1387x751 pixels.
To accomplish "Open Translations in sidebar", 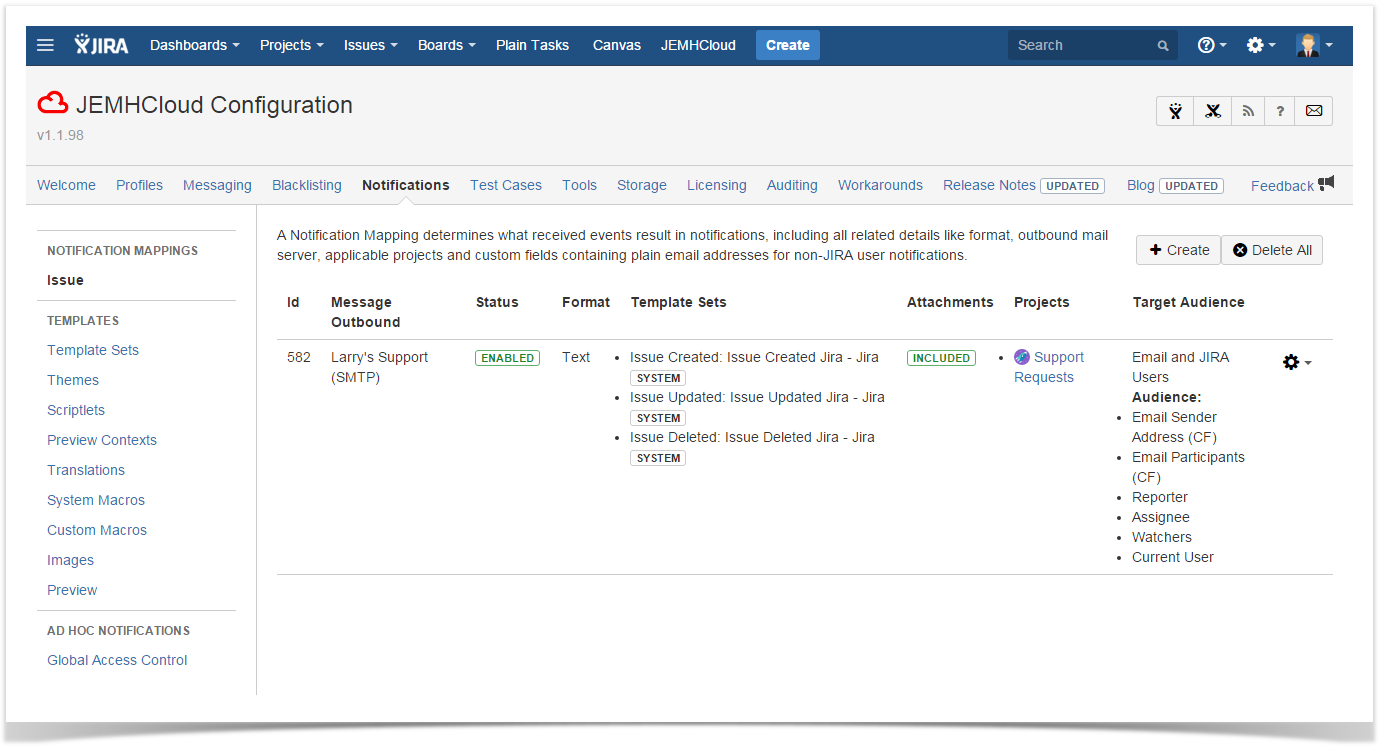I will click(x=86, y=470).
